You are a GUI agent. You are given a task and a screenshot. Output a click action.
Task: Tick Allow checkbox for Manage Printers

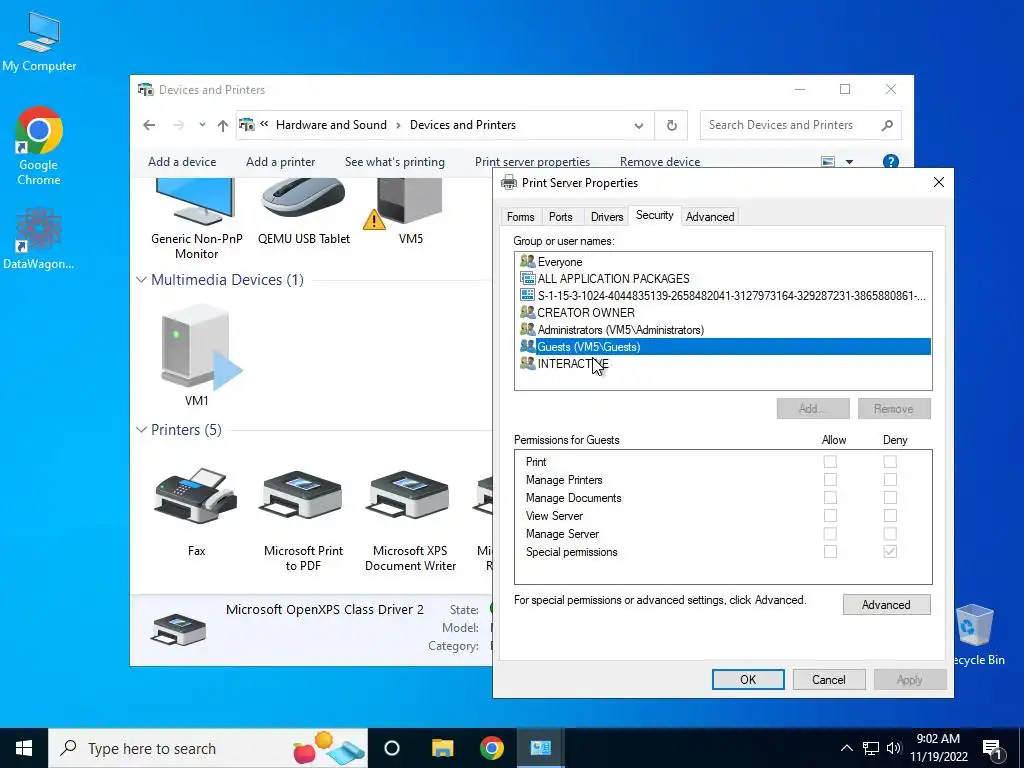[x=830, y=479]
